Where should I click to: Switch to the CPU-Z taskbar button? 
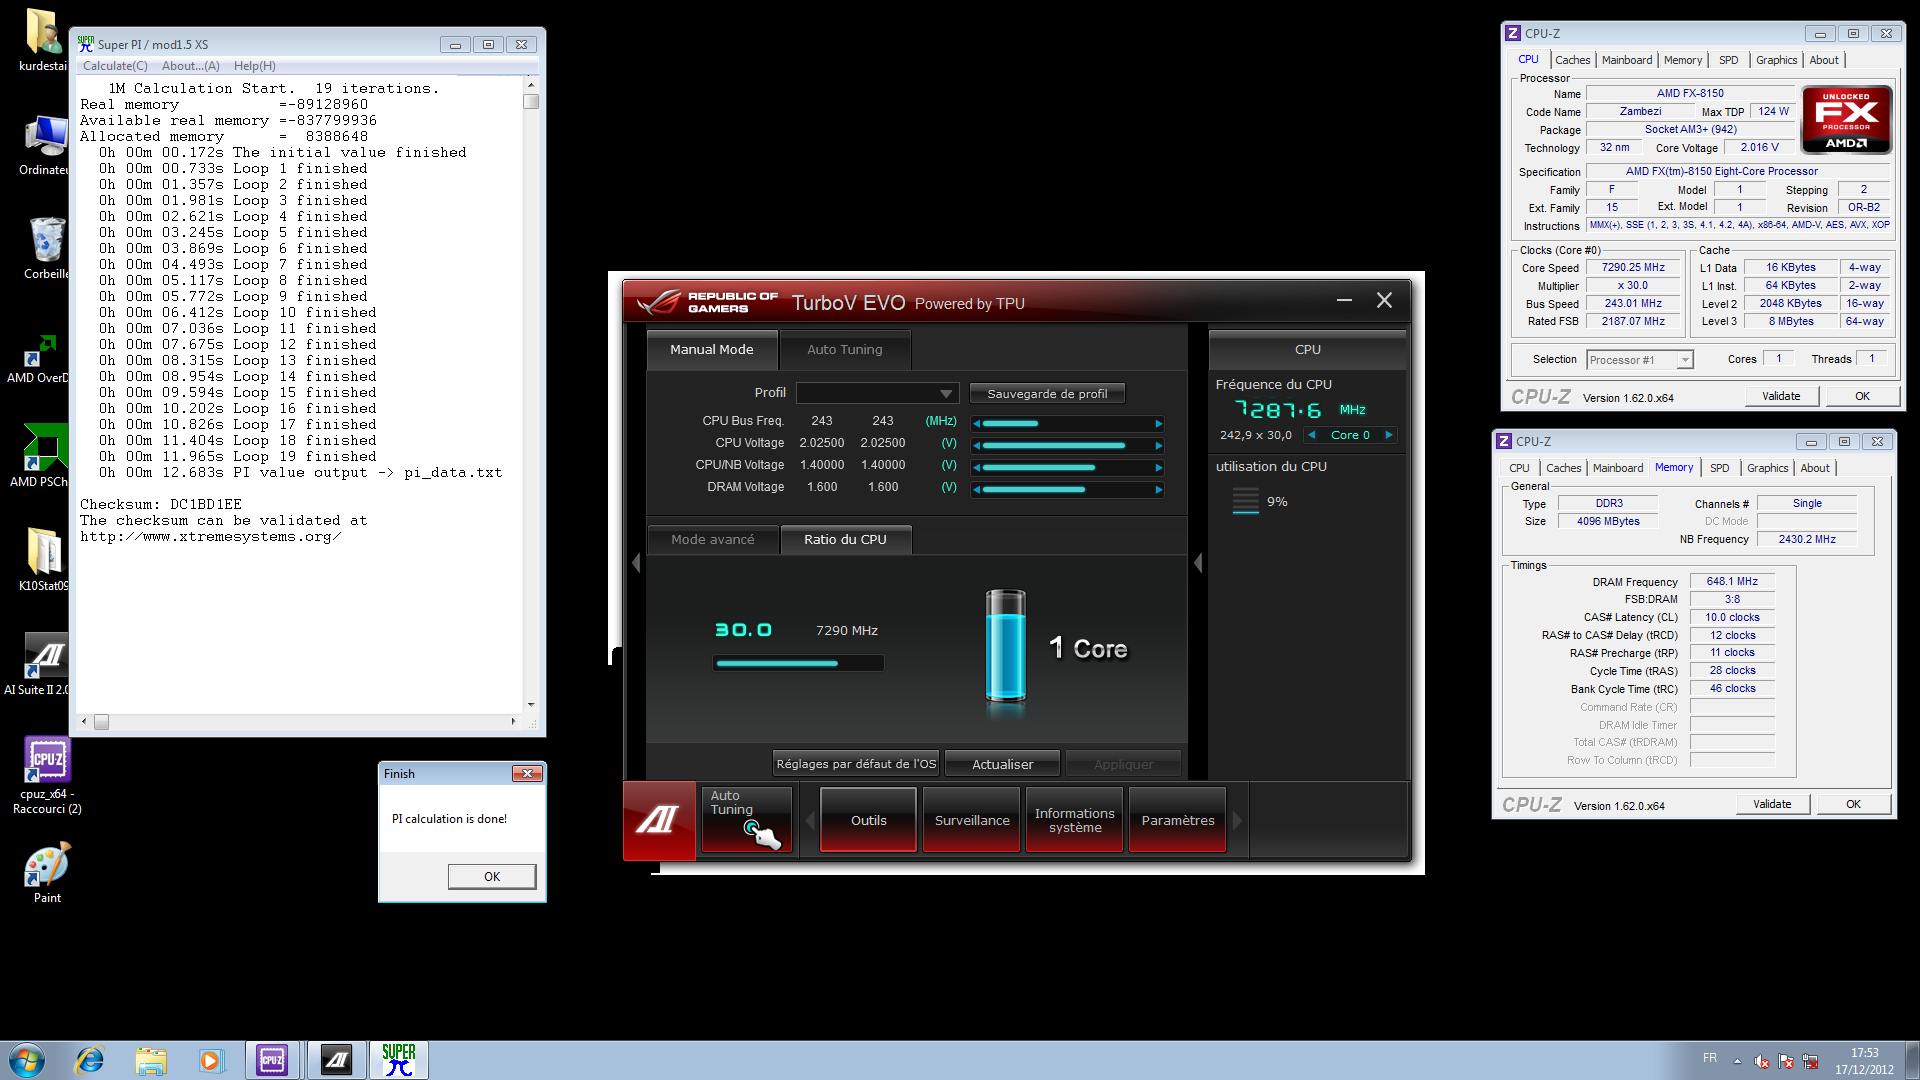(272, 1060)
